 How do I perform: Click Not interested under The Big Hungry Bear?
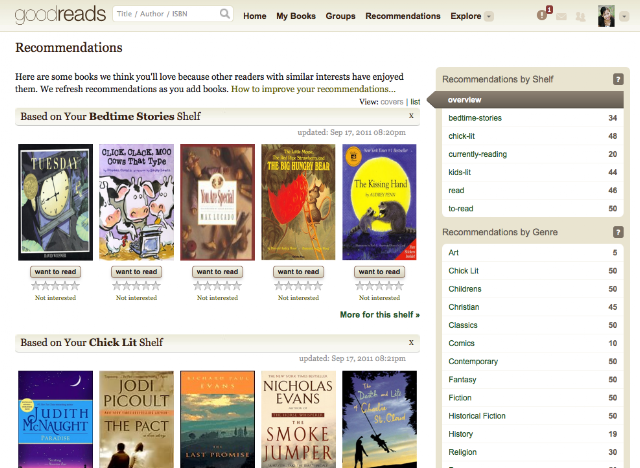tap(298, 298)
